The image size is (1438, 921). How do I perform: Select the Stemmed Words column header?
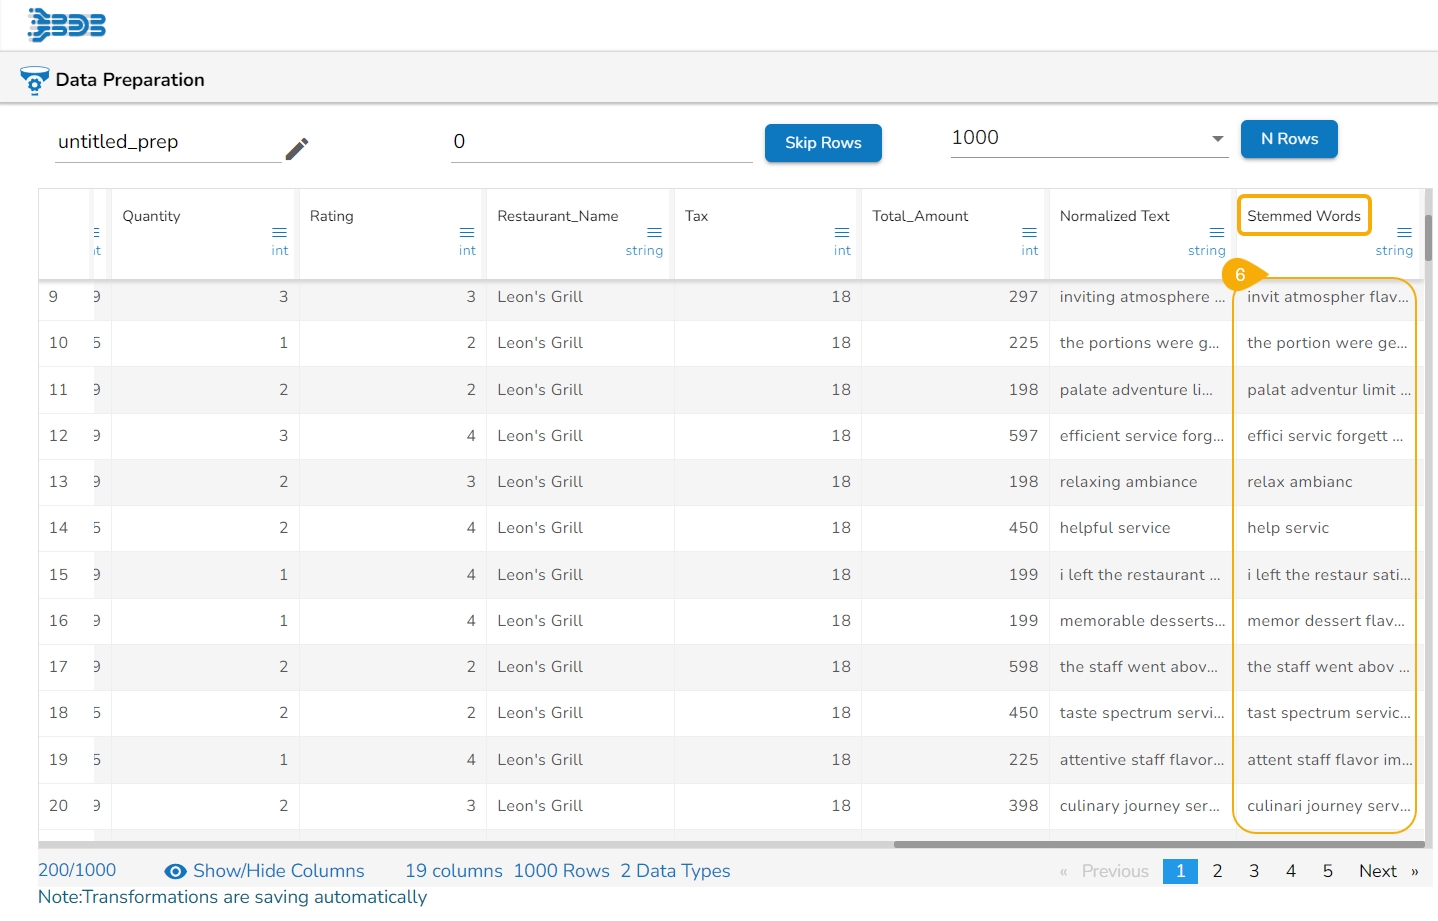[1303, 216]
